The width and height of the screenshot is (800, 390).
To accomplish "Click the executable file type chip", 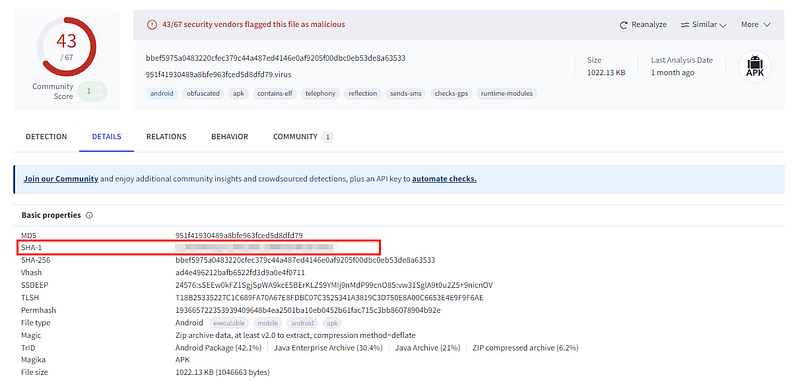I will [229, 323].
